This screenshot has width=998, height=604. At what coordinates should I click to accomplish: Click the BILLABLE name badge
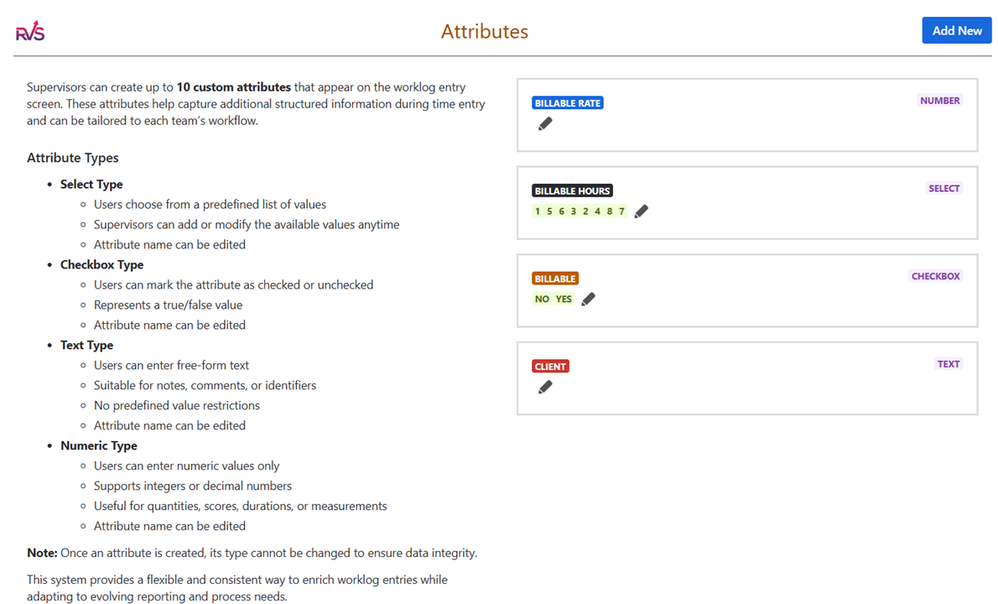tap(555, 278)
